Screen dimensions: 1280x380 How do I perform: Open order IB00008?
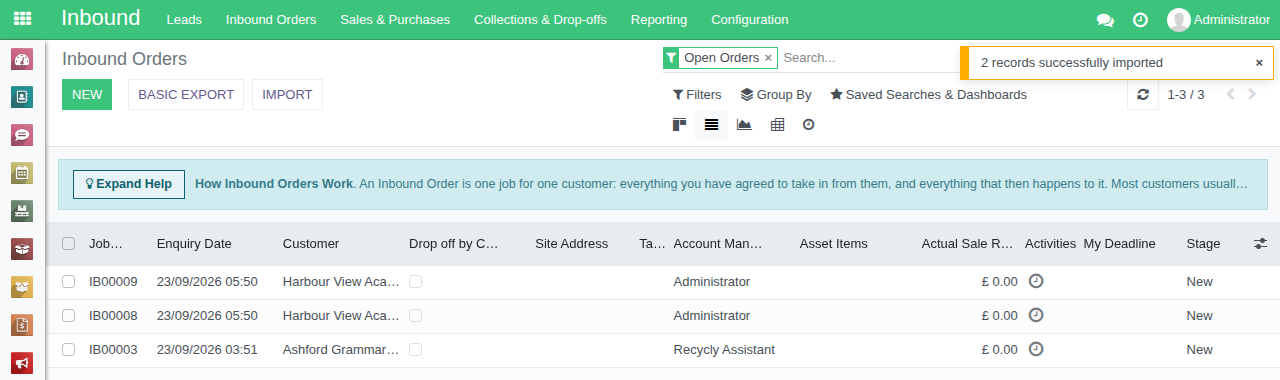[113, 316]
